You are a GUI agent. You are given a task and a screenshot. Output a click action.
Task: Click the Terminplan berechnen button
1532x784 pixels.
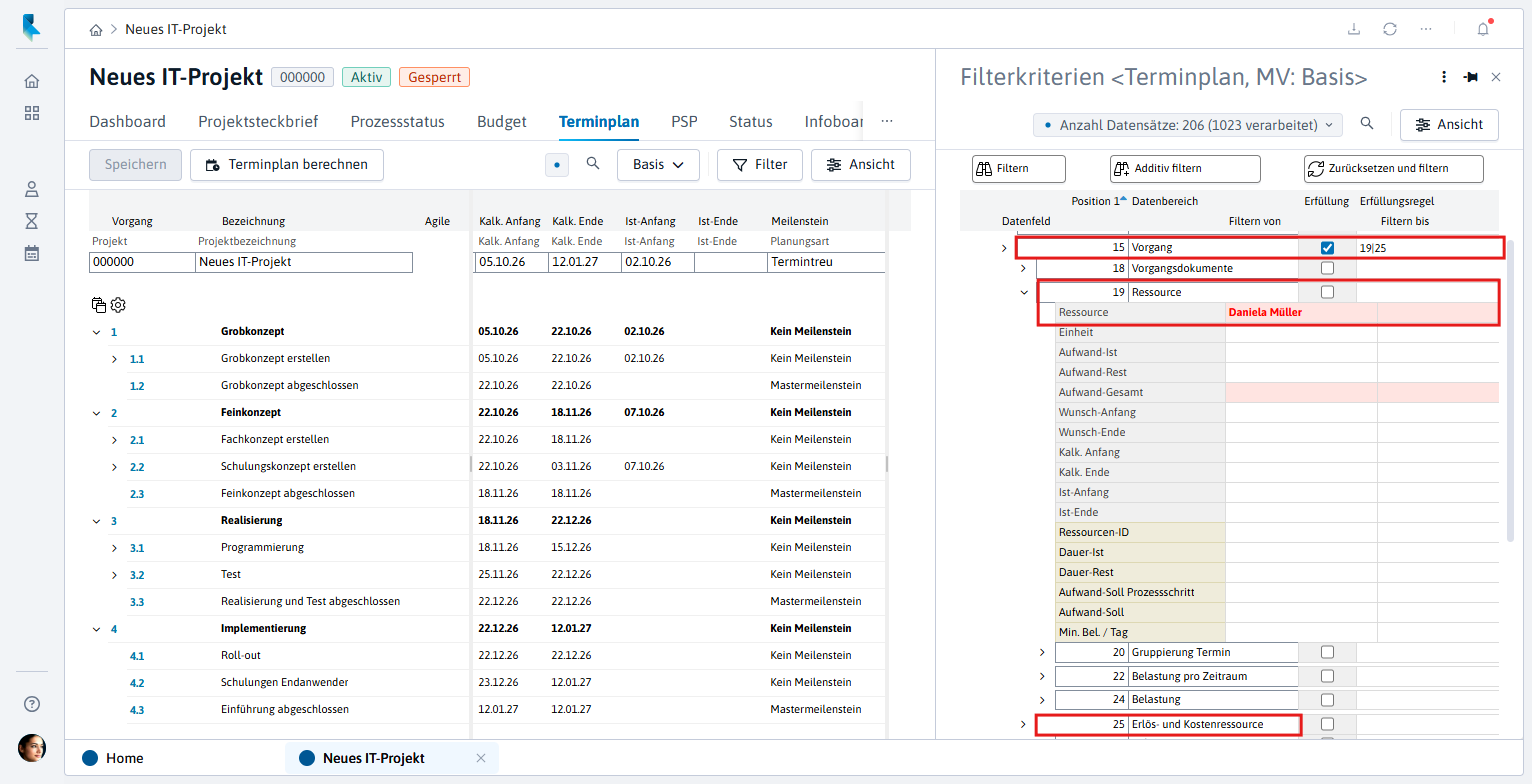coord(287,164)
